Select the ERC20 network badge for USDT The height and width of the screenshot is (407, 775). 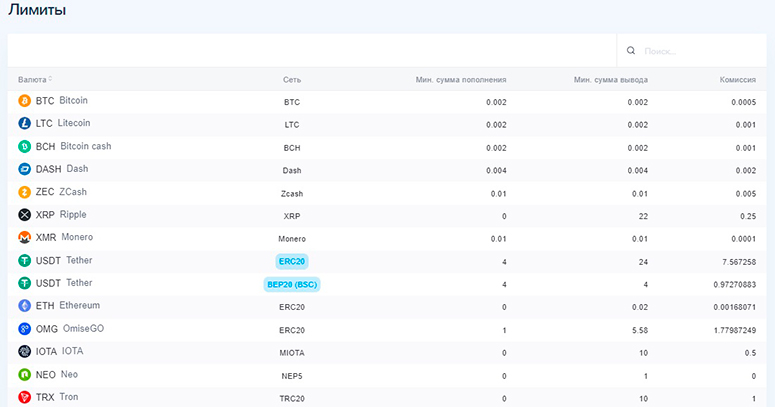292,261
